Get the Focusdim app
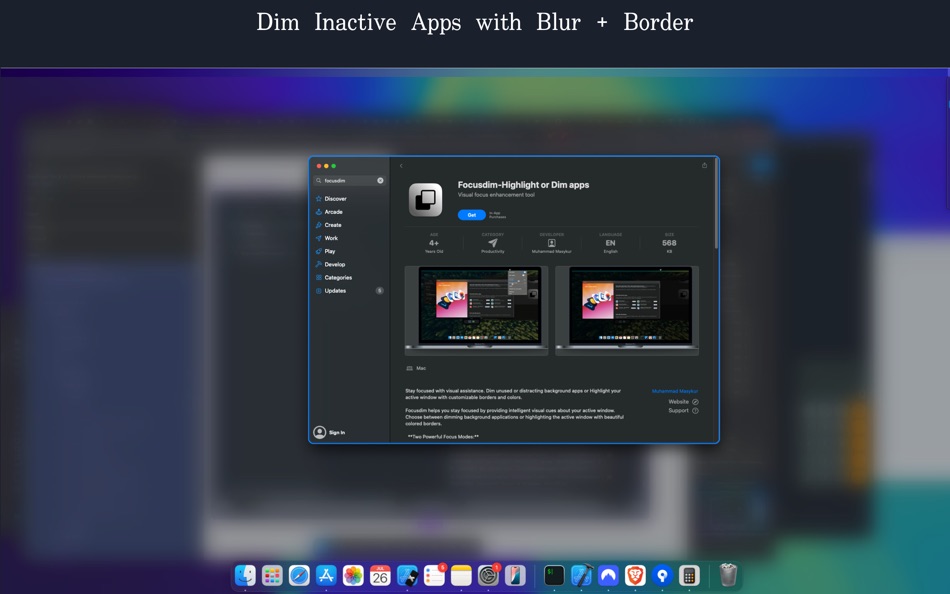The image size is (950, 594). (471, 215)
